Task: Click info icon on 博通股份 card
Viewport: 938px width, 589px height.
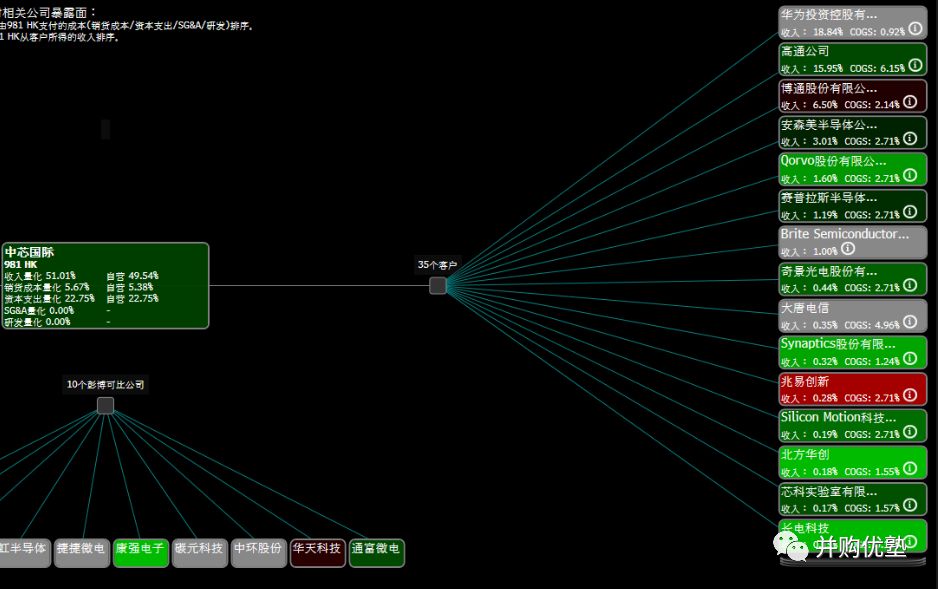Action: click(910, 102)
